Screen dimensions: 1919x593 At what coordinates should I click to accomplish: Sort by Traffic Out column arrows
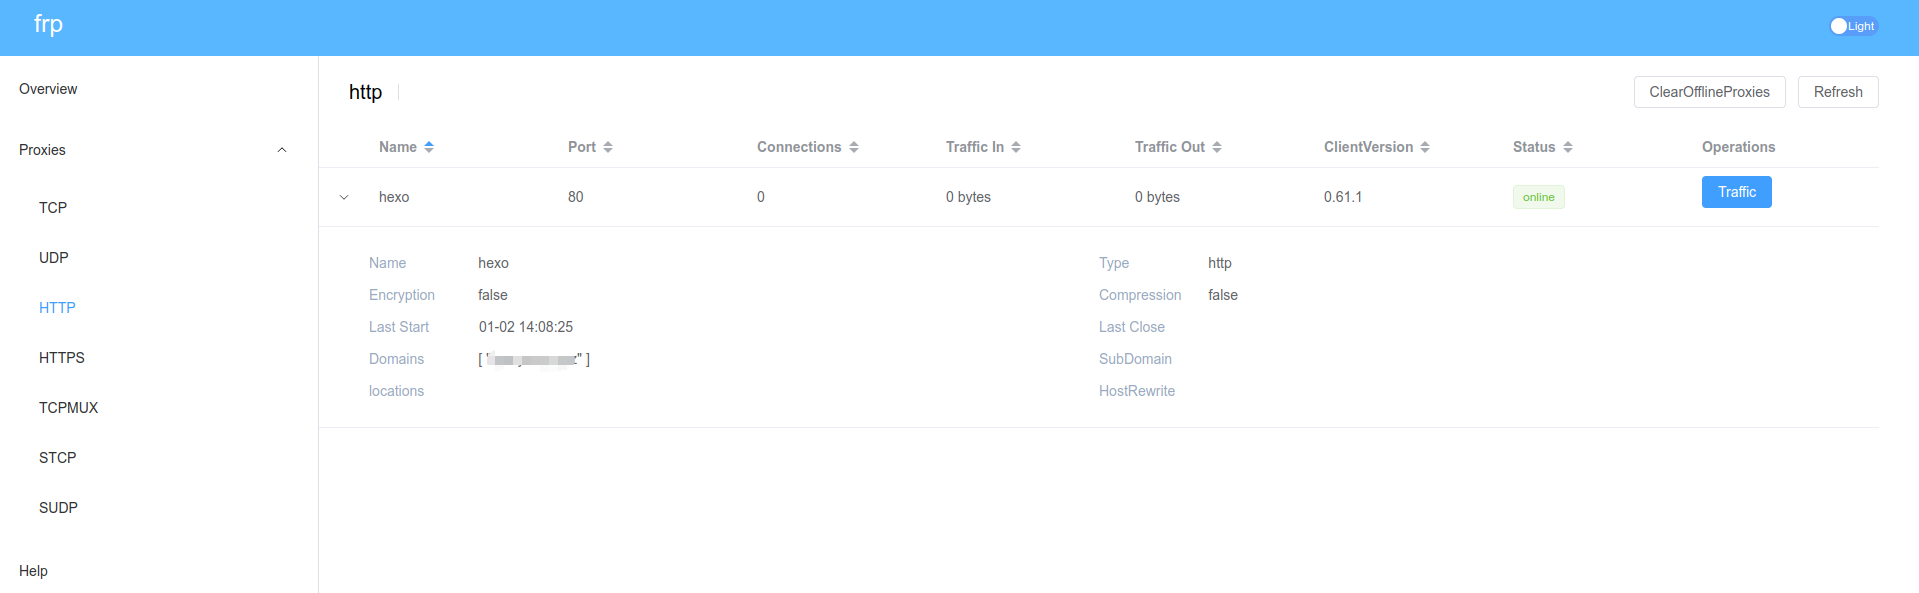tap(1217, 147)
